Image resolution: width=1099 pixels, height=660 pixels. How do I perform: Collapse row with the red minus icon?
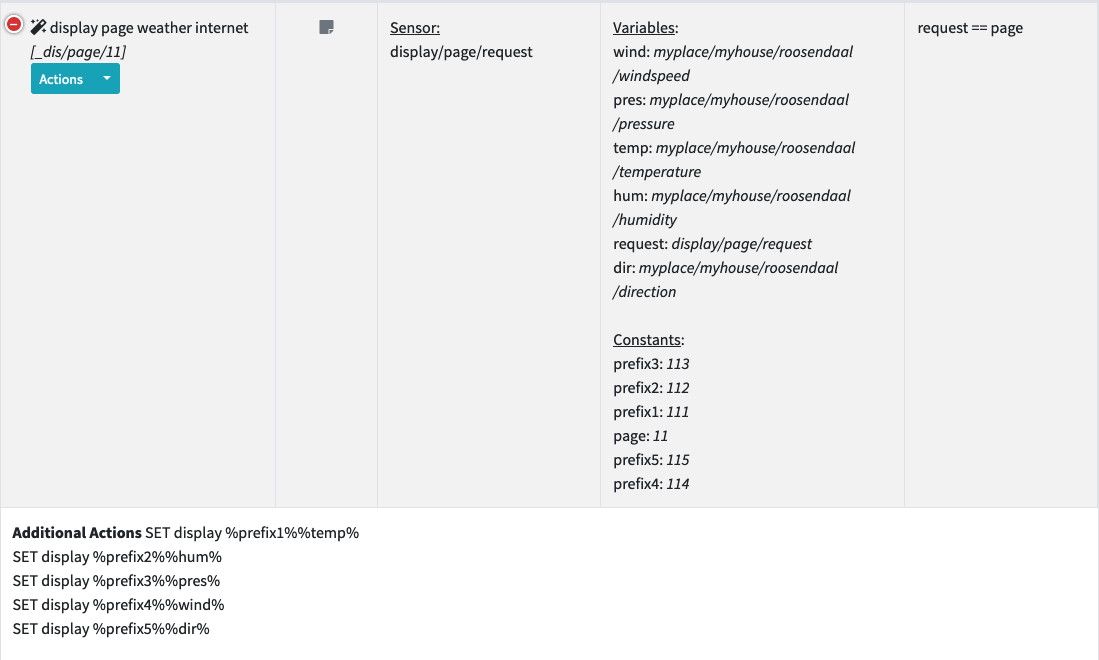tap(14, 26)
